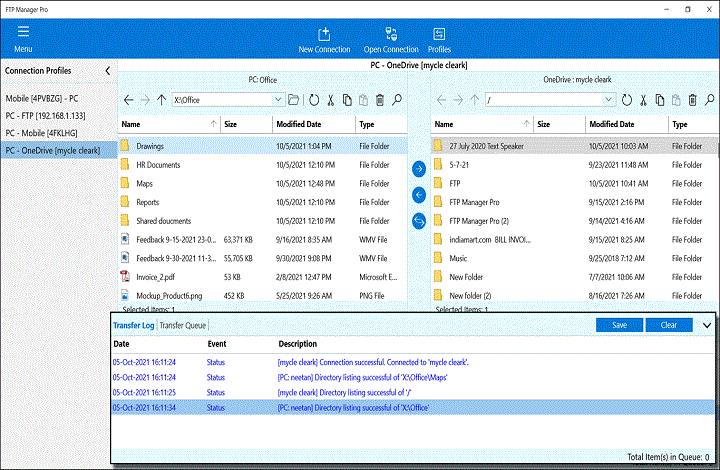Collapse the Connection Profiles sidebar
The image size is (720, 470).
108,71
